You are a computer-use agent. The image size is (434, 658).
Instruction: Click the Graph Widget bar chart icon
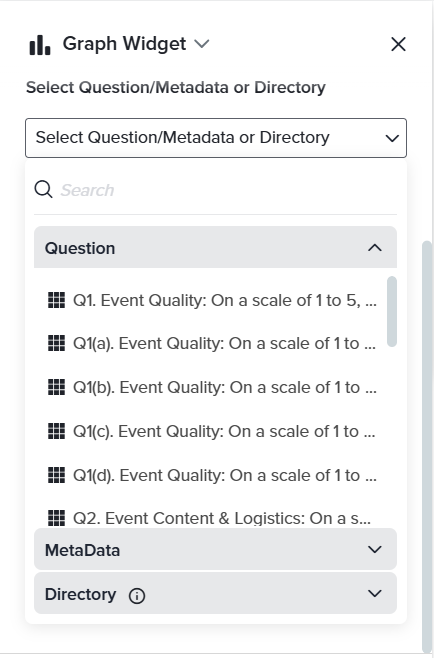click(x=40, y=44)
